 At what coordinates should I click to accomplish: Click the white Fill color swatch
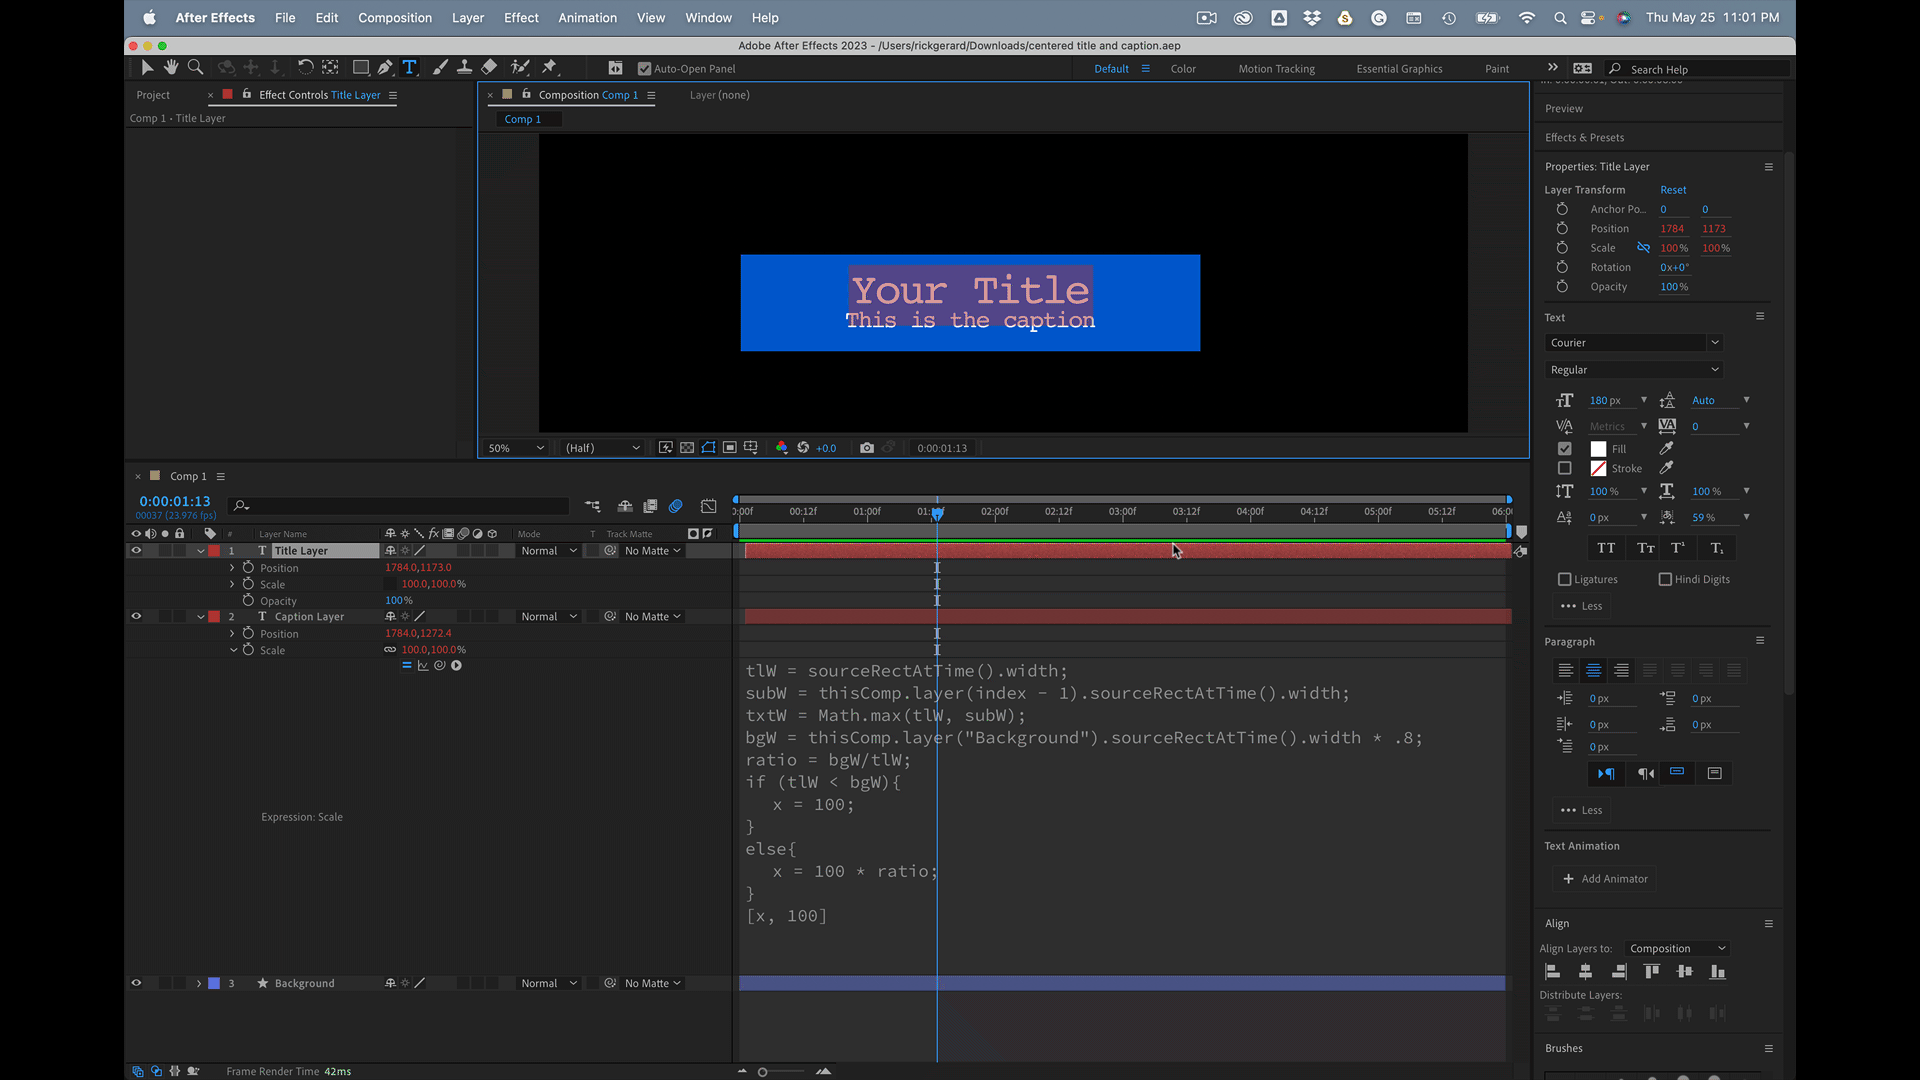point(1598,449)
